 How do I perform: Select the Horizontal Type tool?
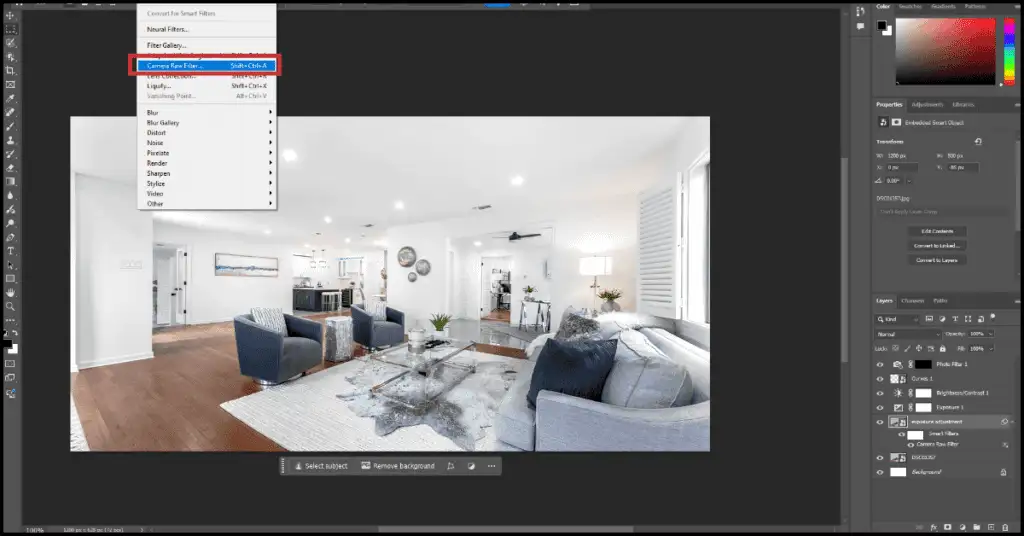click(x=10, y=251)
